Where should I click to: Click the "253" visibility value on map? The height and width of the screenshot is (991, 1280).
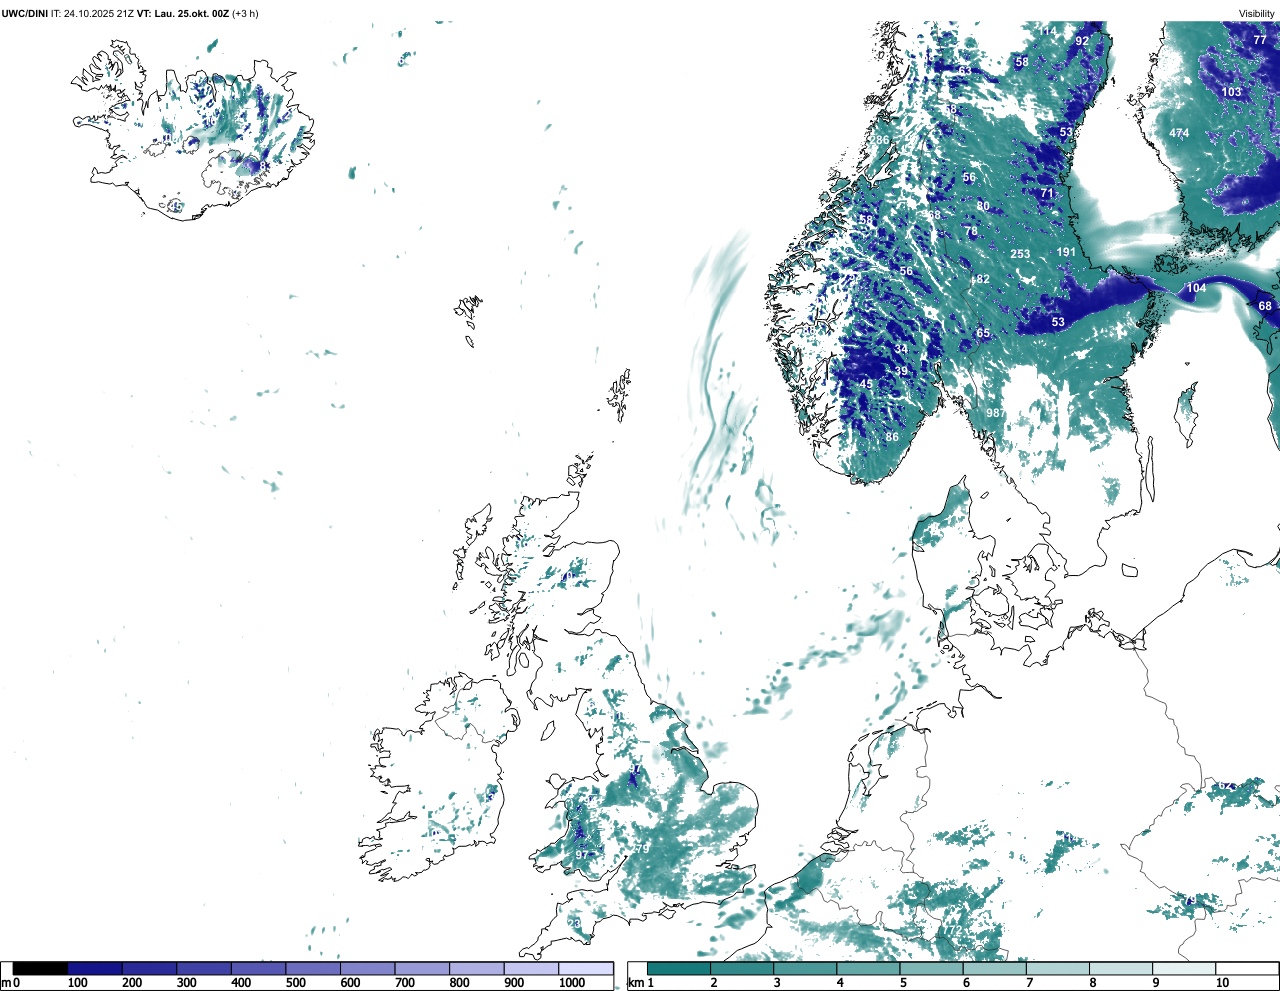1020,254
